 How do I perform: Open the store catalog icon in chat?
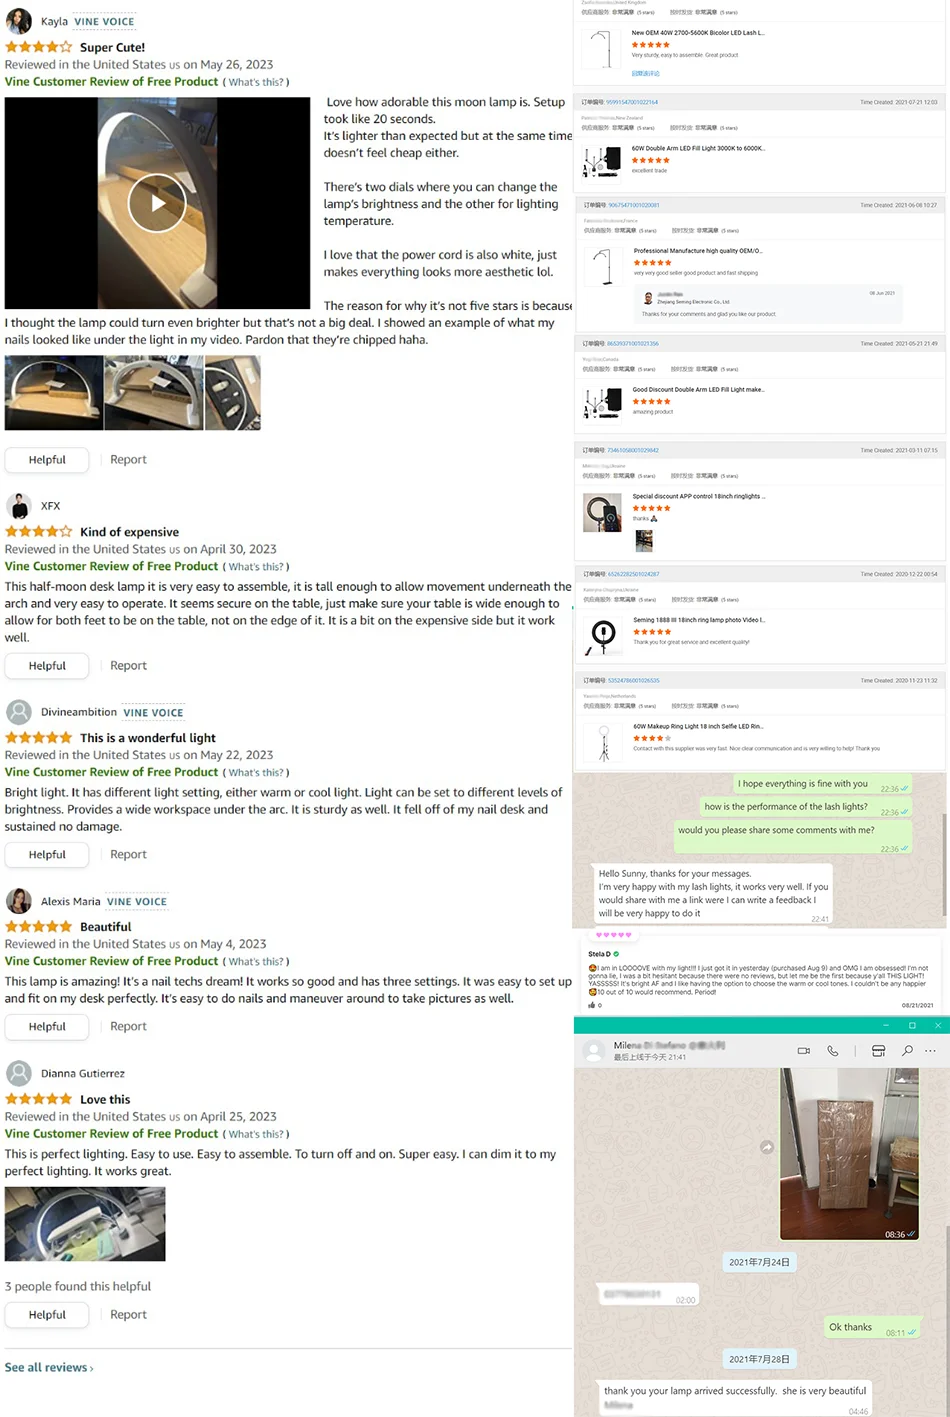(x=878, y=1051)
